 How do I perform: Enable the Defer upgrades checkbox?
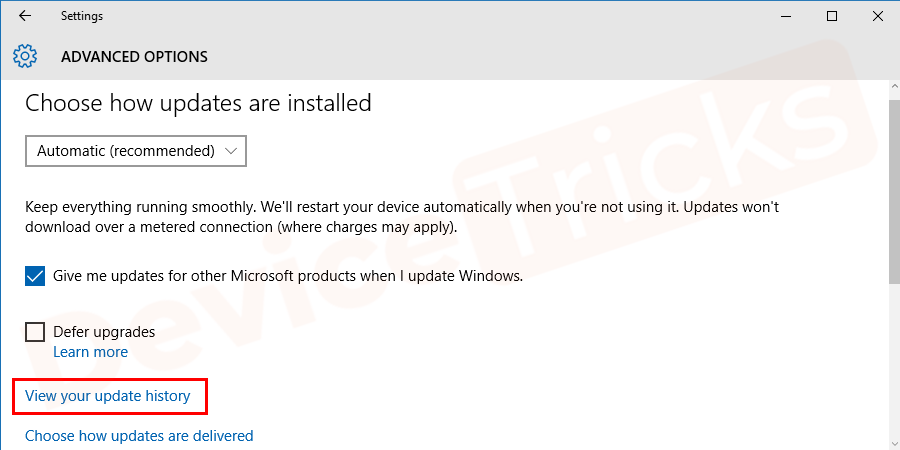(35, 332)
